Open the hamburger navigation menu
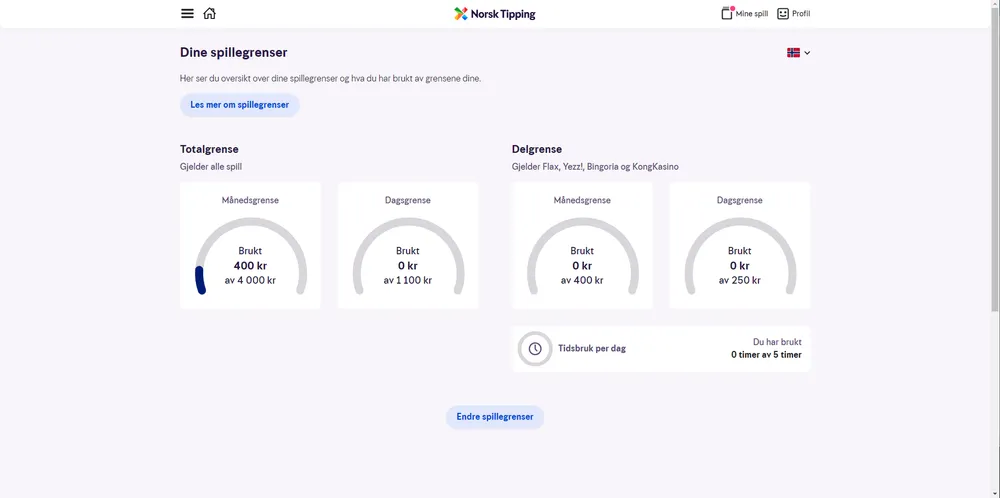 coord(187,14)
